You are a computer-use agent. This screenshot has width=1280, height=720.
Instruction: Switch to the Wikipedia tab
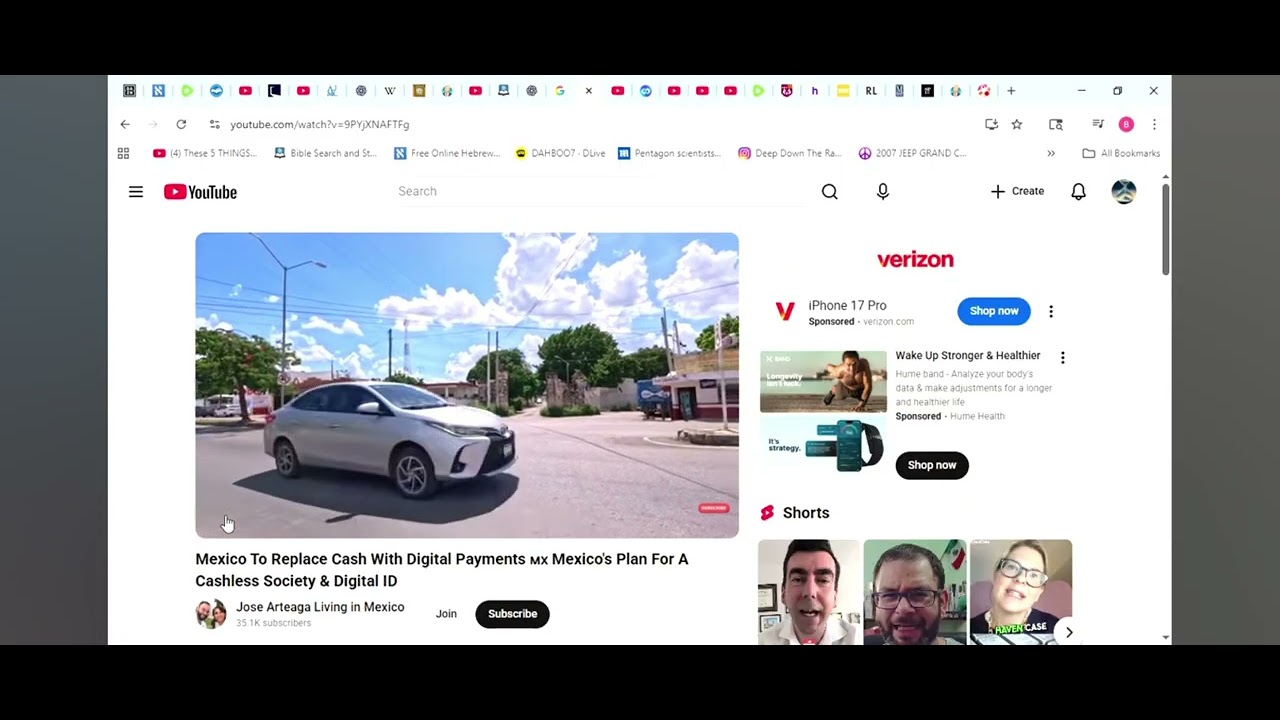coord(390,91)
